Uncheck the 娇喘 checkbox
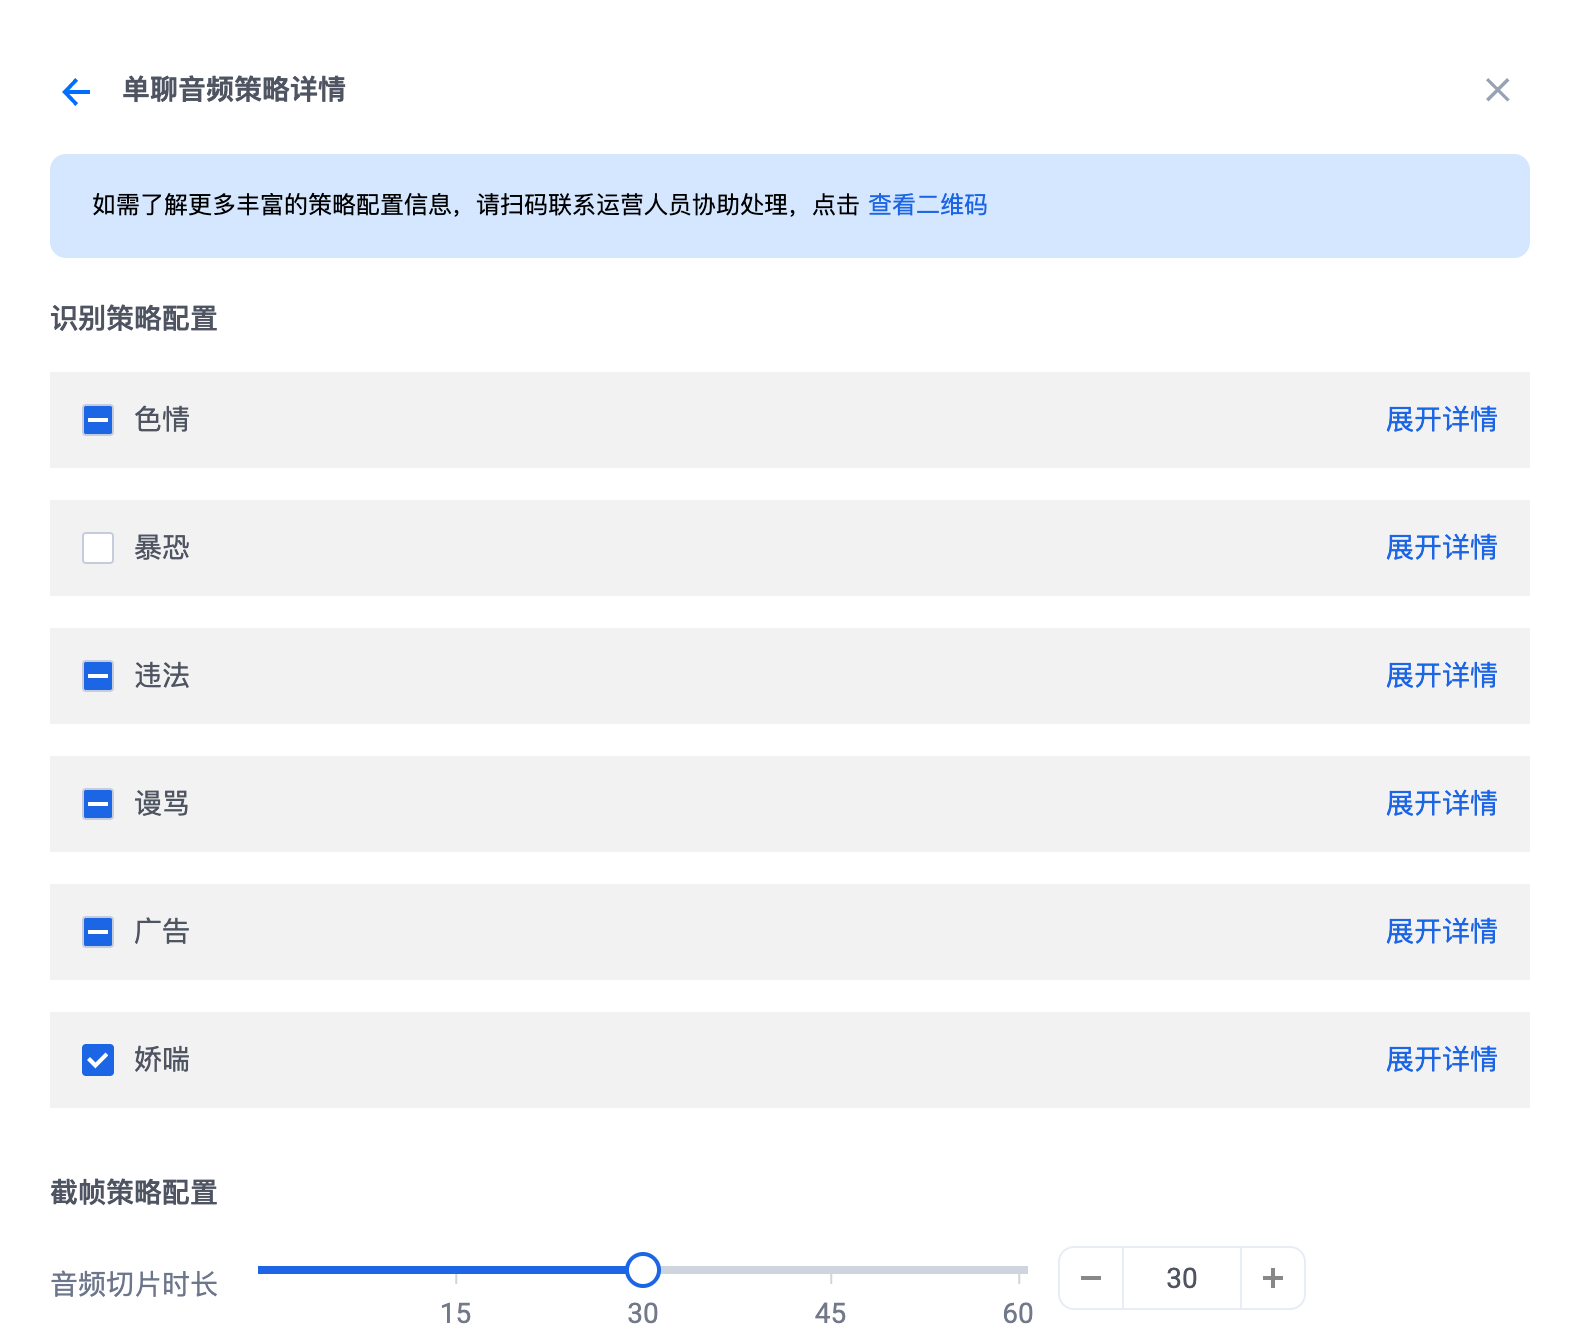This screenshot has width=1576, height=1336. click(98, 1060)
